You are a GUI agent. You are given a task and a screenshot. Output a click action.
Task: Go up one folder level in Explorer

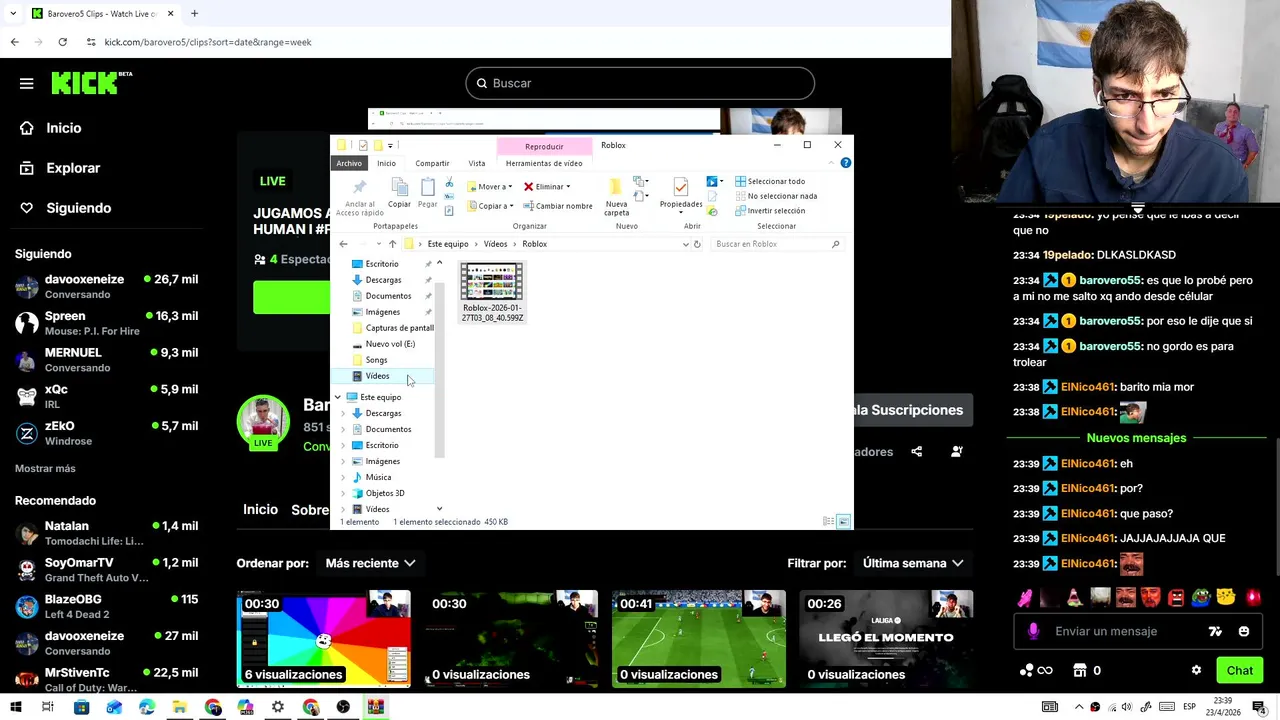392,244
